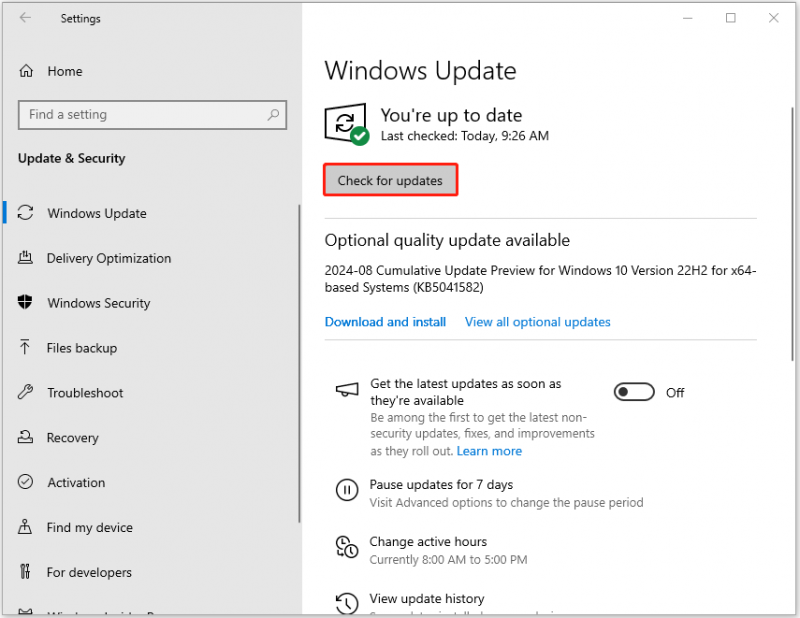800x618 pixels.
Task: Open View all optional updates link
Action: tap(537, 322)
